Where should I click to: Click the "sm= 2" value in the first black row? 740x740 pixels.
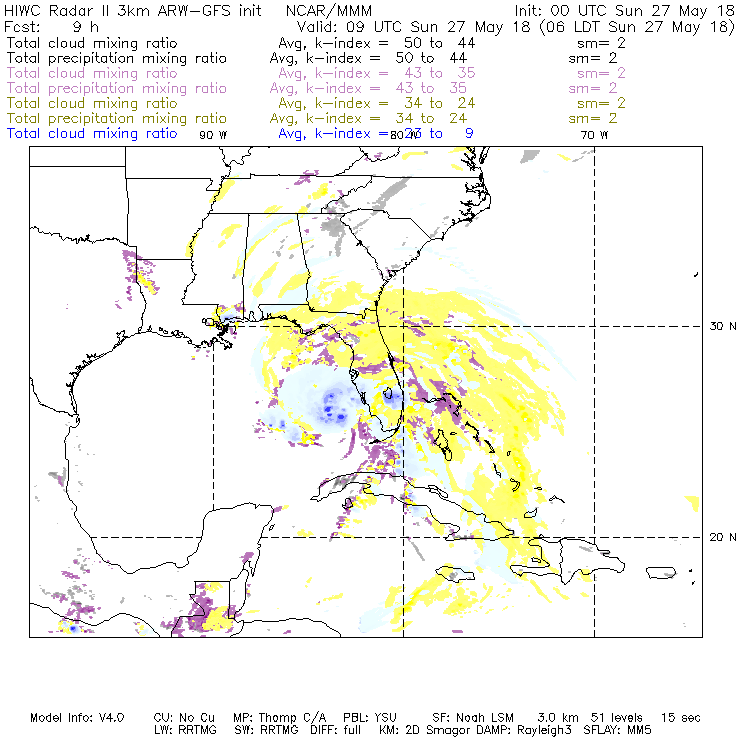tap(601, 43)
